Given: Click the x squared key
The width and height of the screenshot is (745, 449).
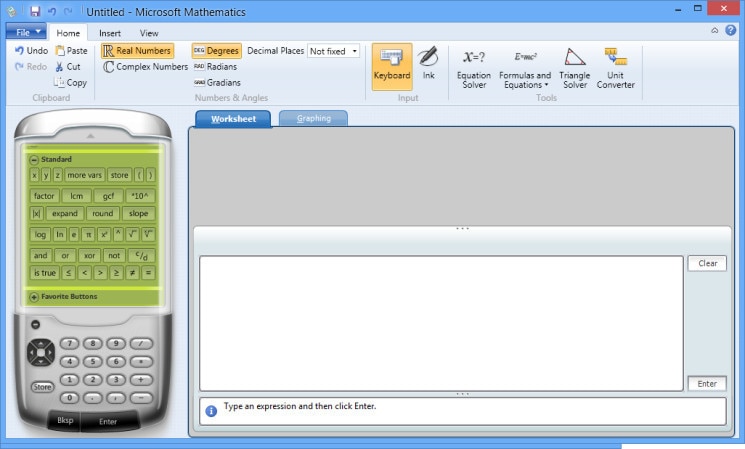Looking at the screenshot, I should coord(103,234).
